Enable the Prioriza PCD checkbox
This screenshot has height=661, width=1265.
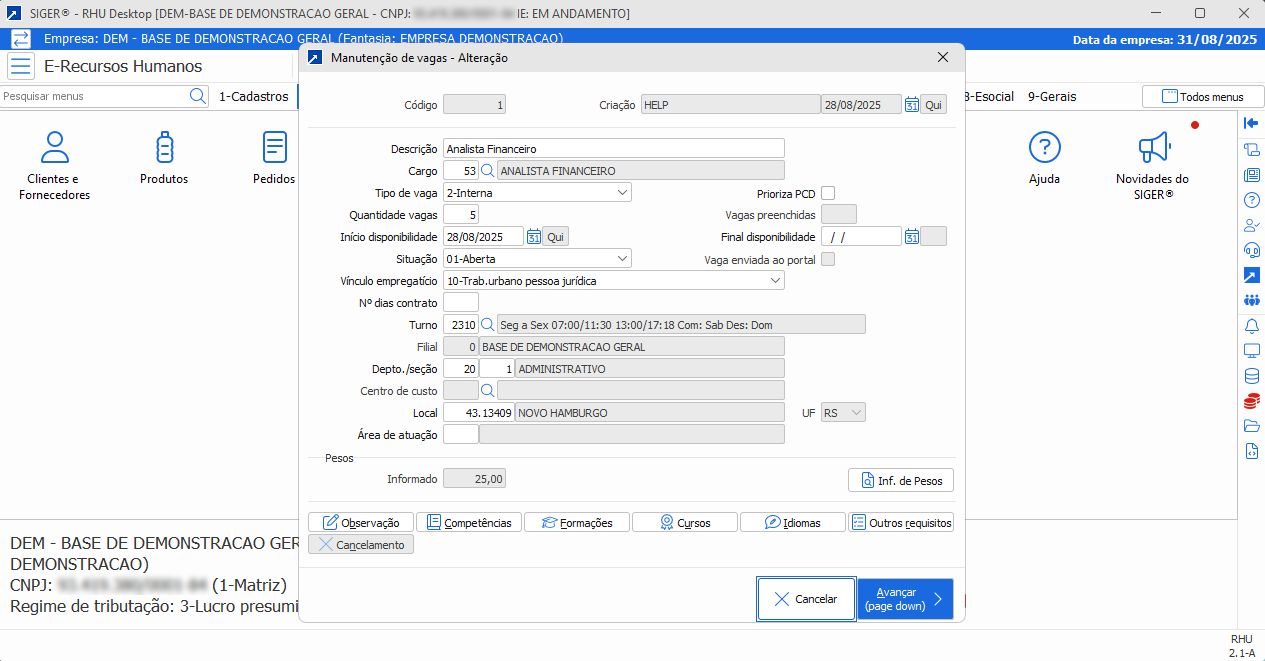[x=828, y=193]
